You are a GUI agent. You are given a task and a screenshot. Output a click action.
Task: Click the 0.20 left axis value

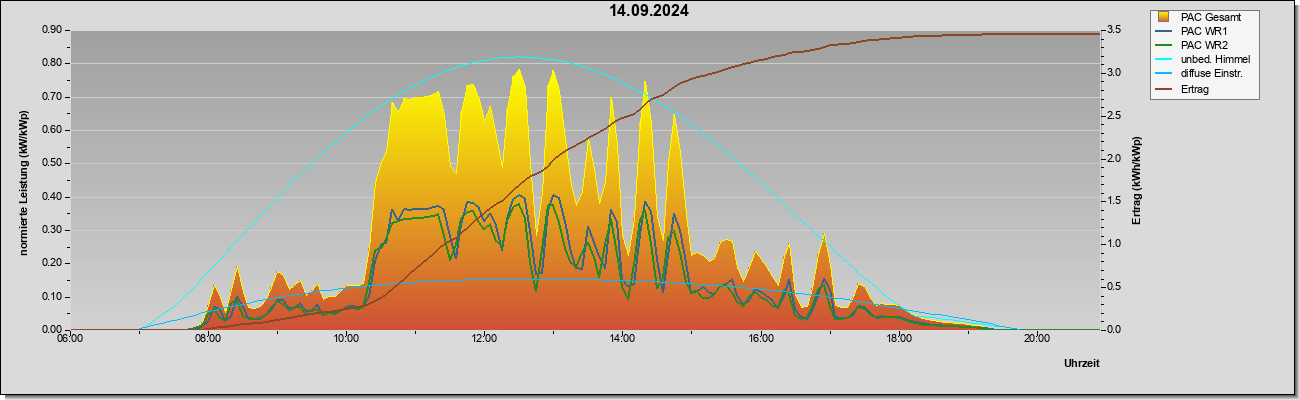click(x=52, y=263)
